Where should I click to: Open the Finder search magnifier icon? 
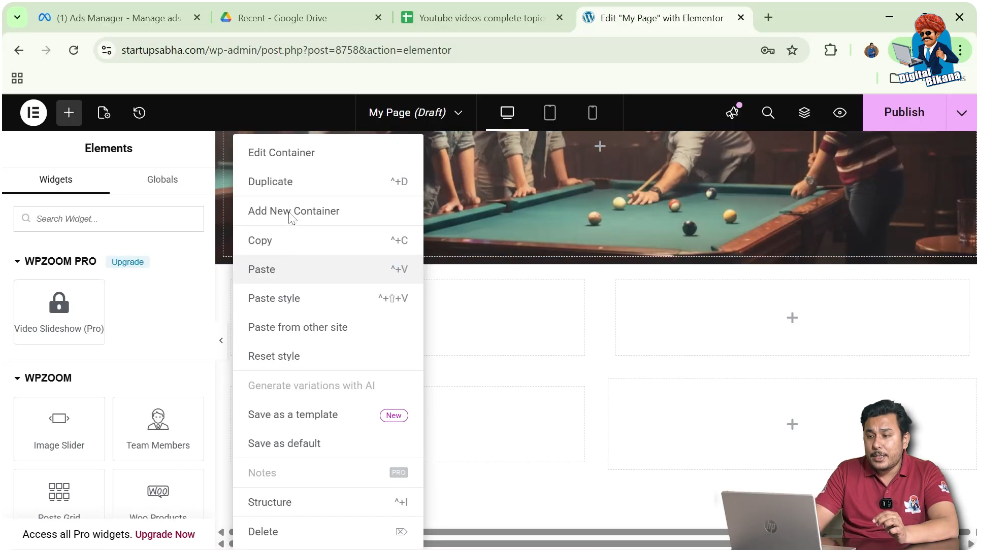click(768, 113)
